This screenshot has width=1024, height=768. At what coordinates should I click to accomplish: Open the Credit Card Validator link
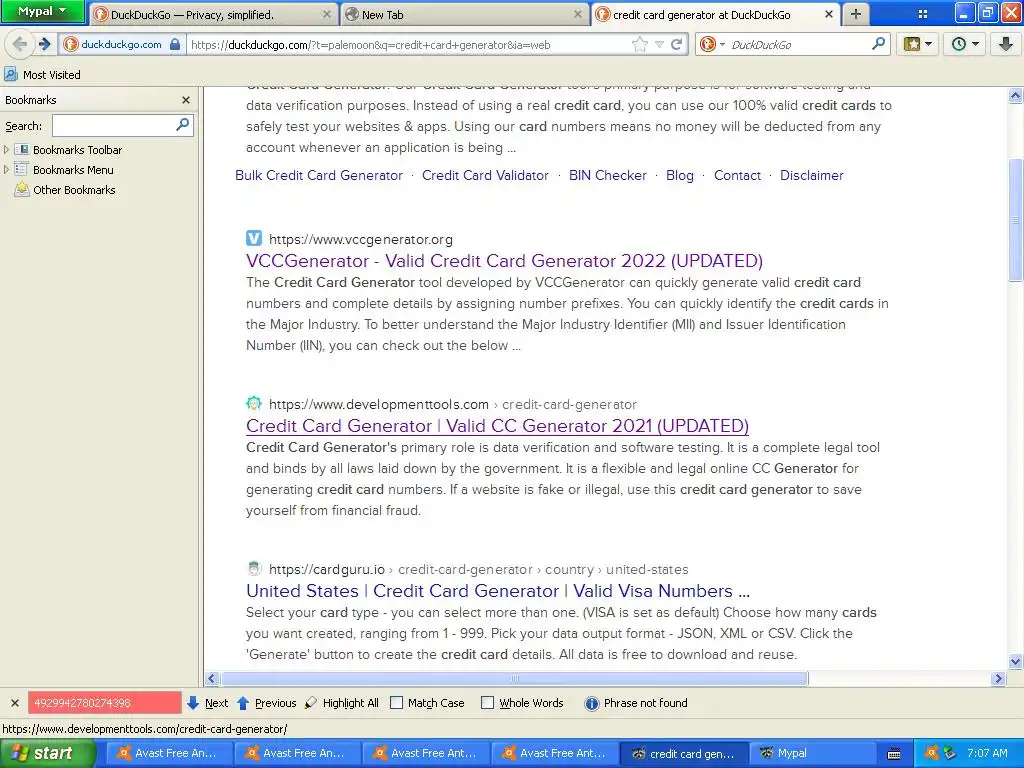point(485,175)
